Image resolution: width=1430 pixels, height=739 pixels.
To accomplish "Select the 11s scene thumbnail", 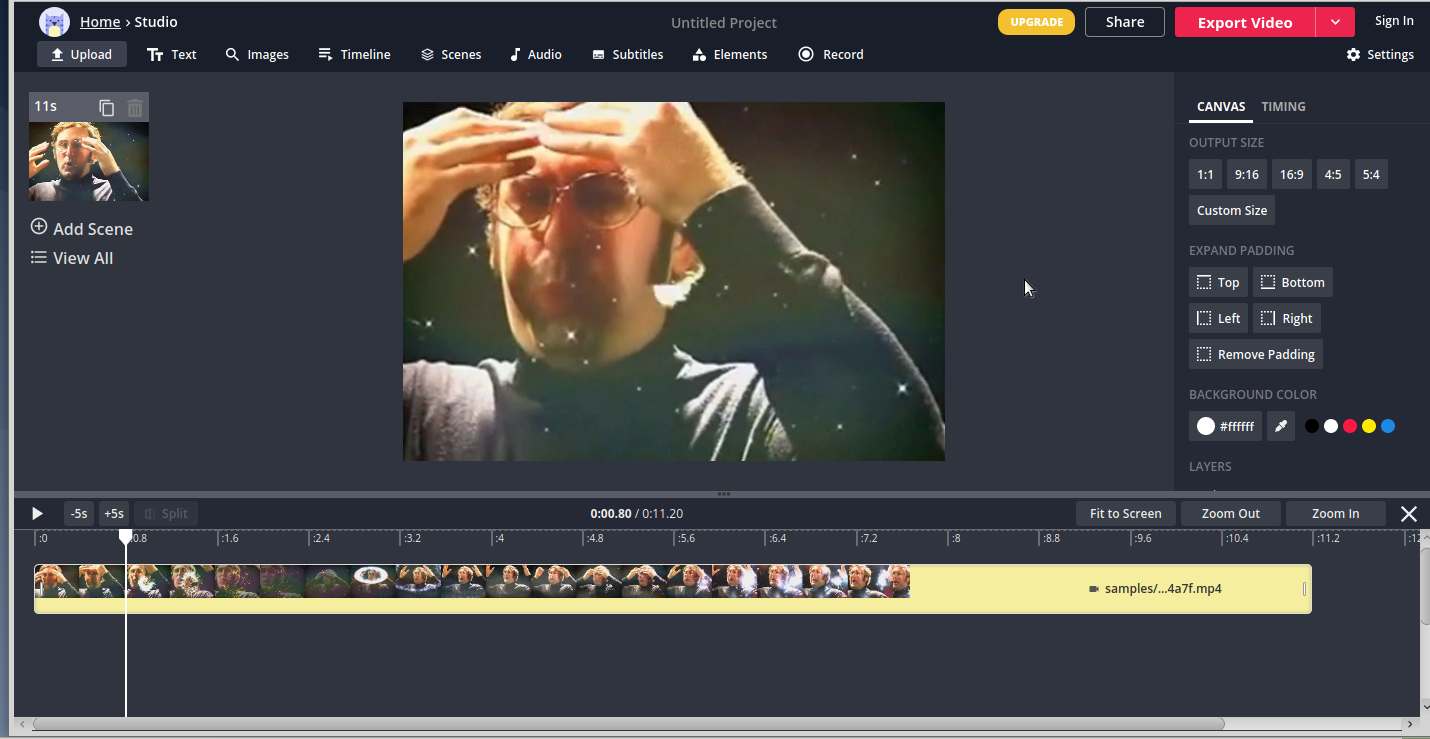I will [89, 161].
